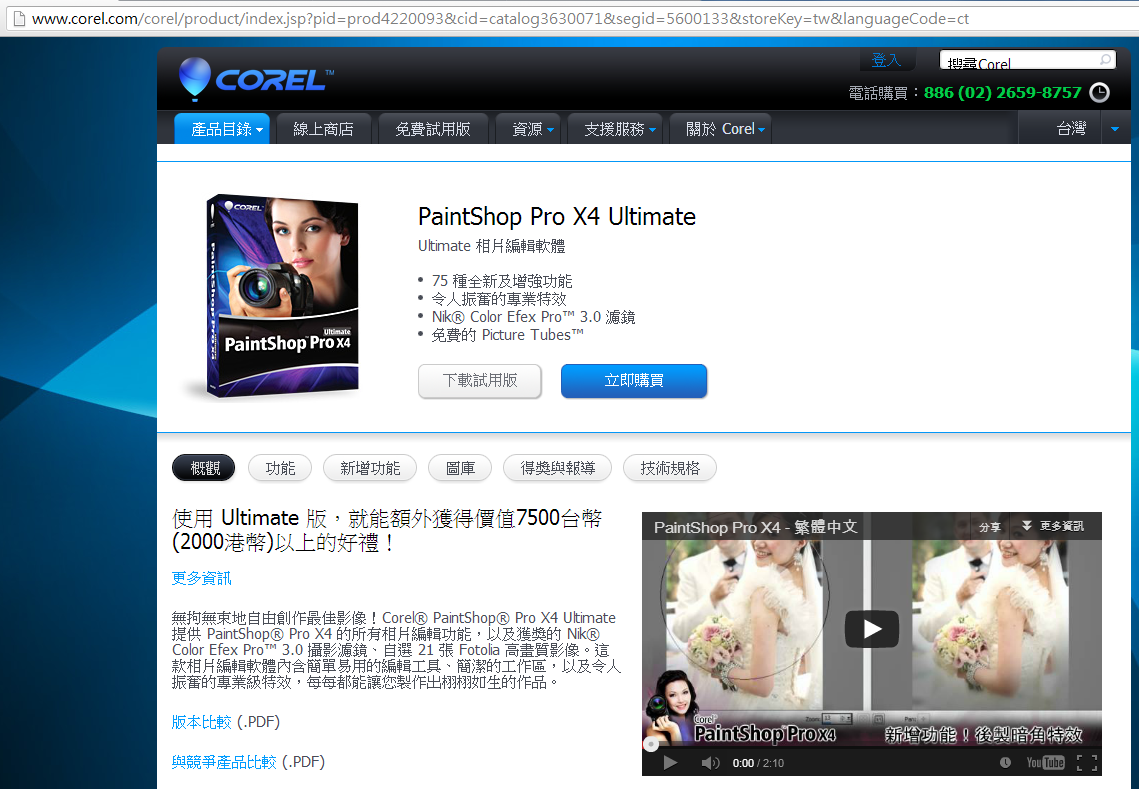Viewport: 1139px width, 789px height.
Task: Click the Corel balloon logo
Action: pos(256,78)
